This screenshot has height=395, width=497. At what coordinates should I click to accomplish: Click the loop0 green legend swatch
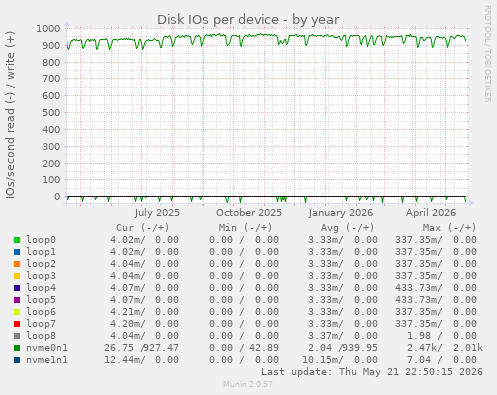tap(17, 240)
